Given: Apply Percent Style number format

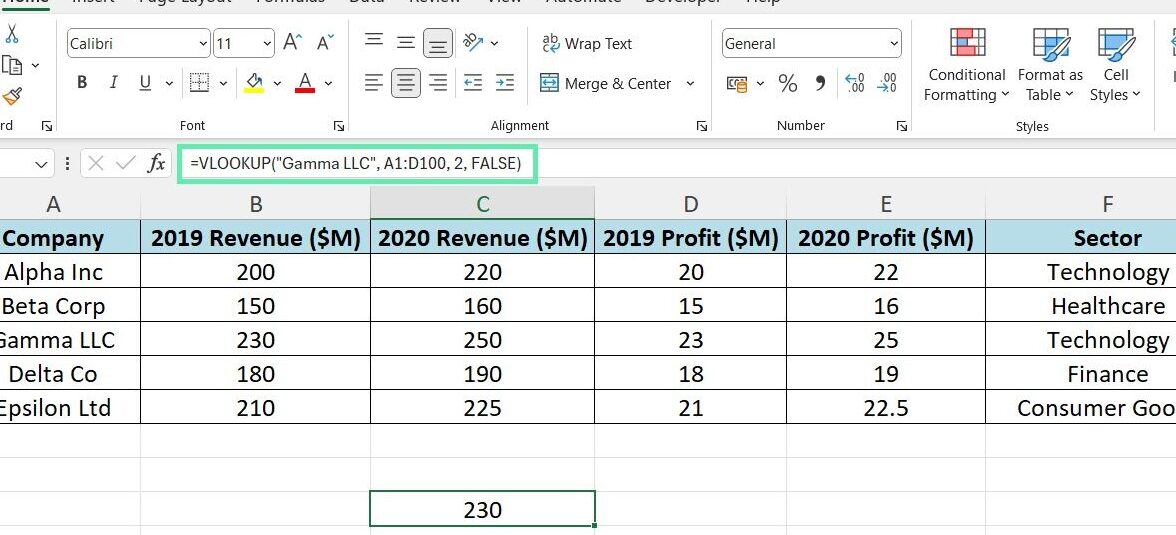Looking at the screenshot, I should tap(788, 84).
